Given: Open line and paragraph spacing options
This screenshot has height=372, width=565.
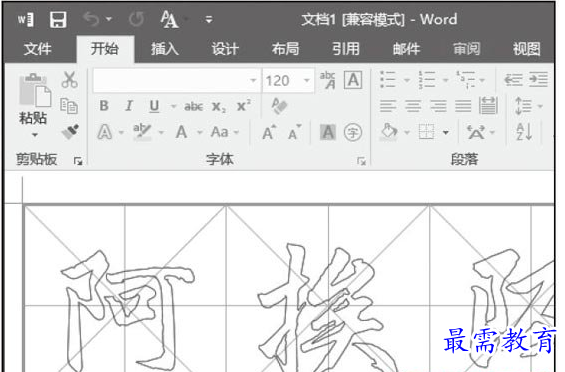Looking at the screenshot, I should click(x=523, y=106).
